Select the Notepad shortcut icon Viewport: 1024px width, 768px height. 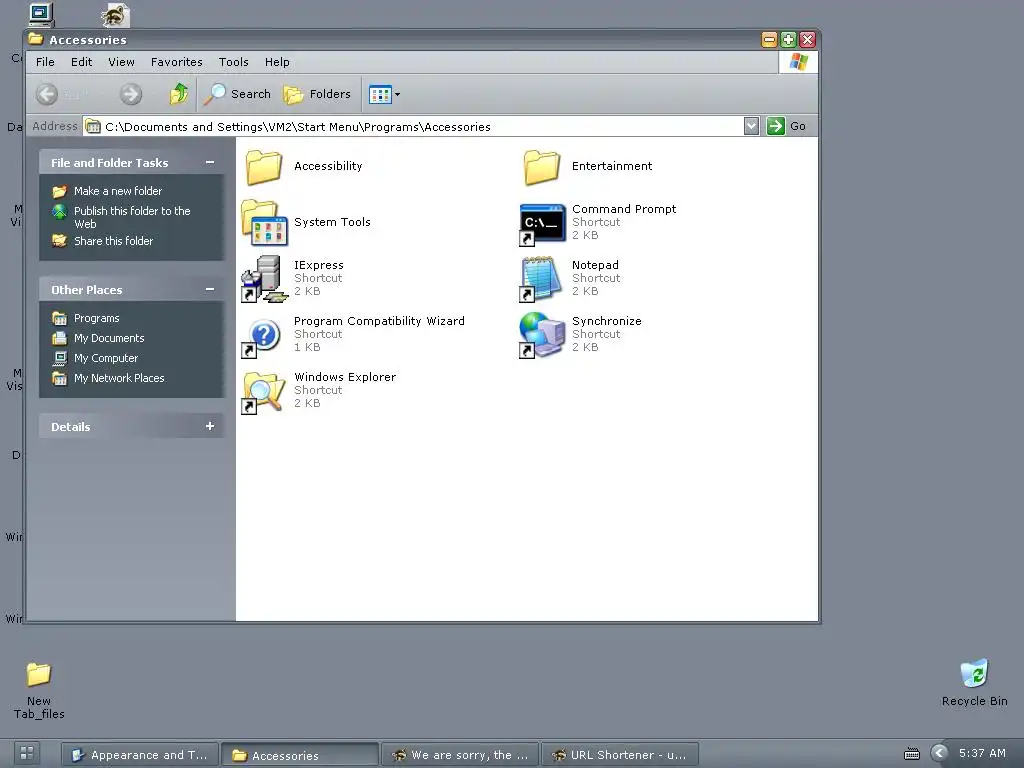541,279
